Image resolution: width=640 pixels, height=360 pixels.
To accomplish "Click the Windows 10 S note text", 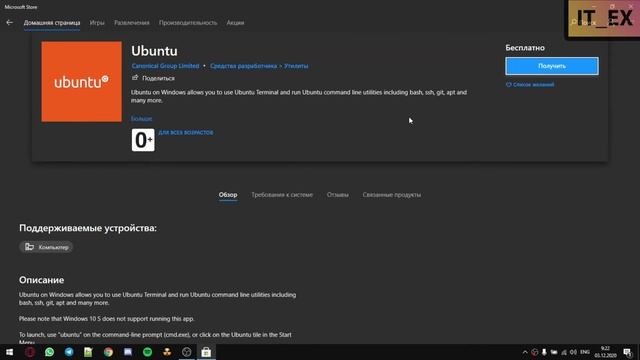I will [107, 319].
